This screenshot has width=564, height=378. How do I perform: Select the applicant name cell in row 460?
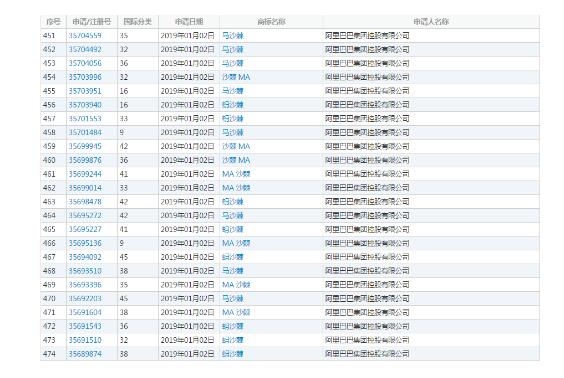click(x=431, y=160)
